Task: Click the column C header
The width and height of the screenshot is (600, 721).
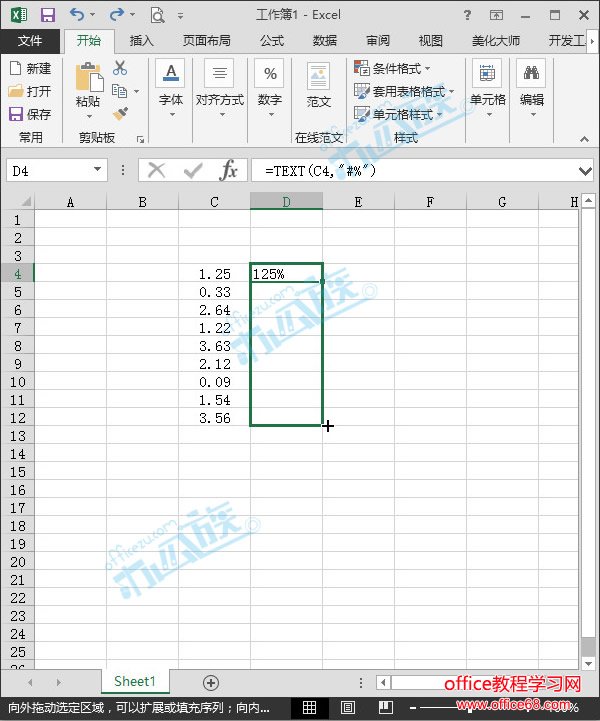Action: pos(214,202)
